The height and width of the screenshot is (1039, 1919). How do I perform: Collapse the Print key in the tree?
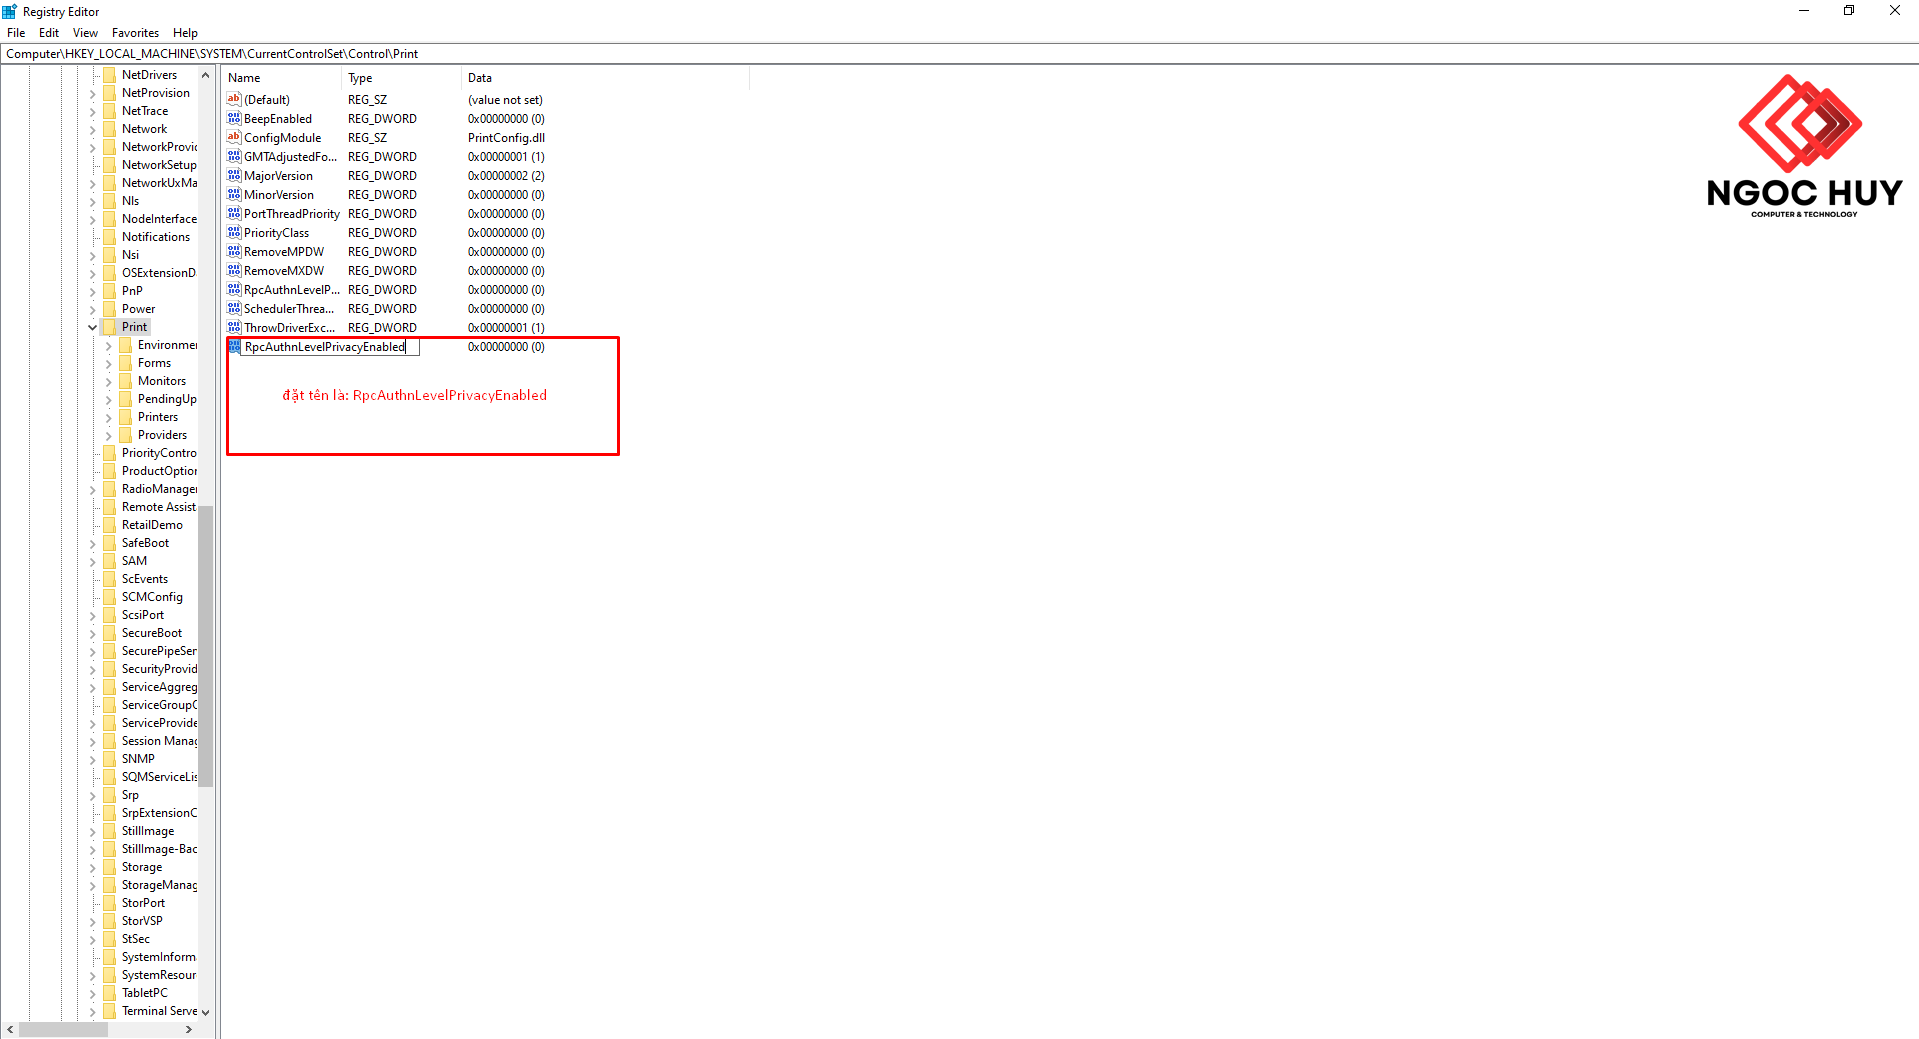point(93,327)
